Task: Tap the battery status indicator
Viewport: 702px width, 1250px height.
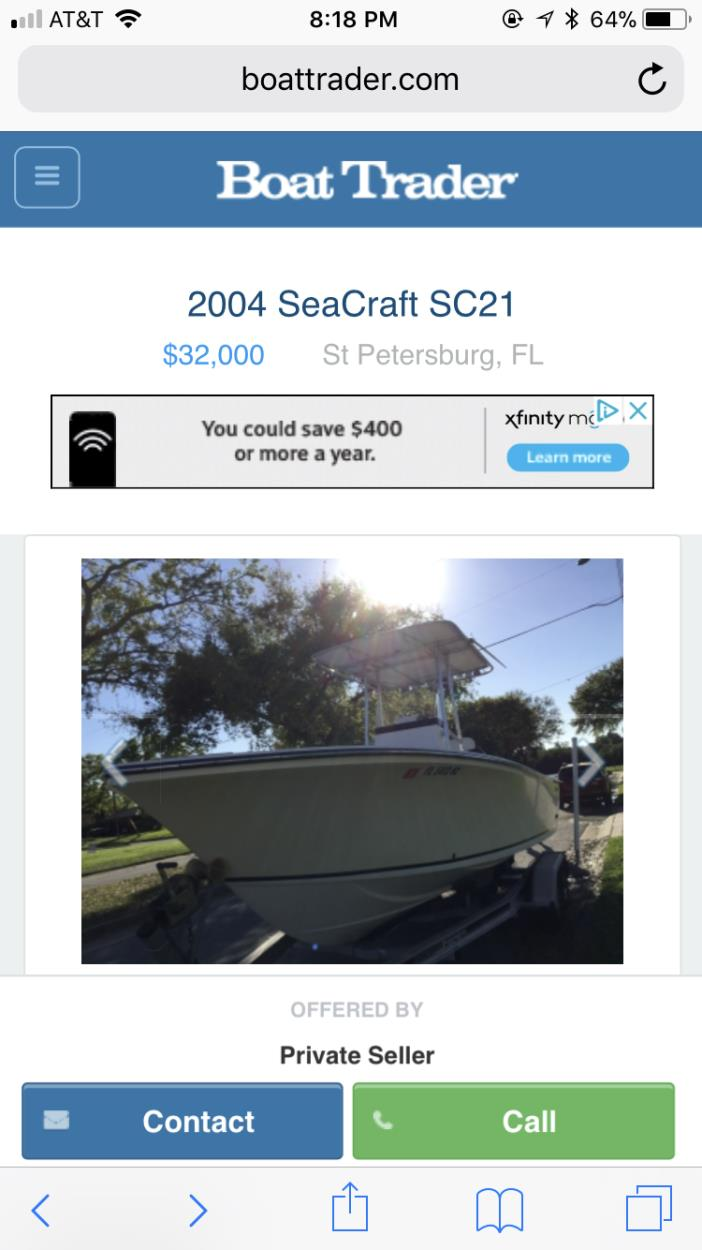Action: click(x=665, y=19)
